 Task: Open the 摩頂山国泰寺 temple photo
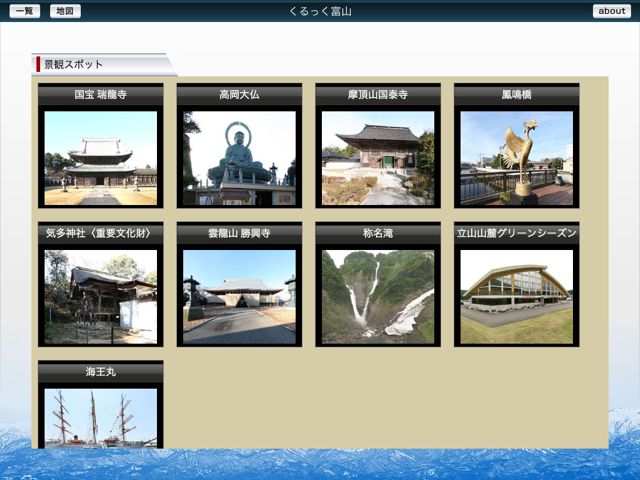tap(378, 158)
